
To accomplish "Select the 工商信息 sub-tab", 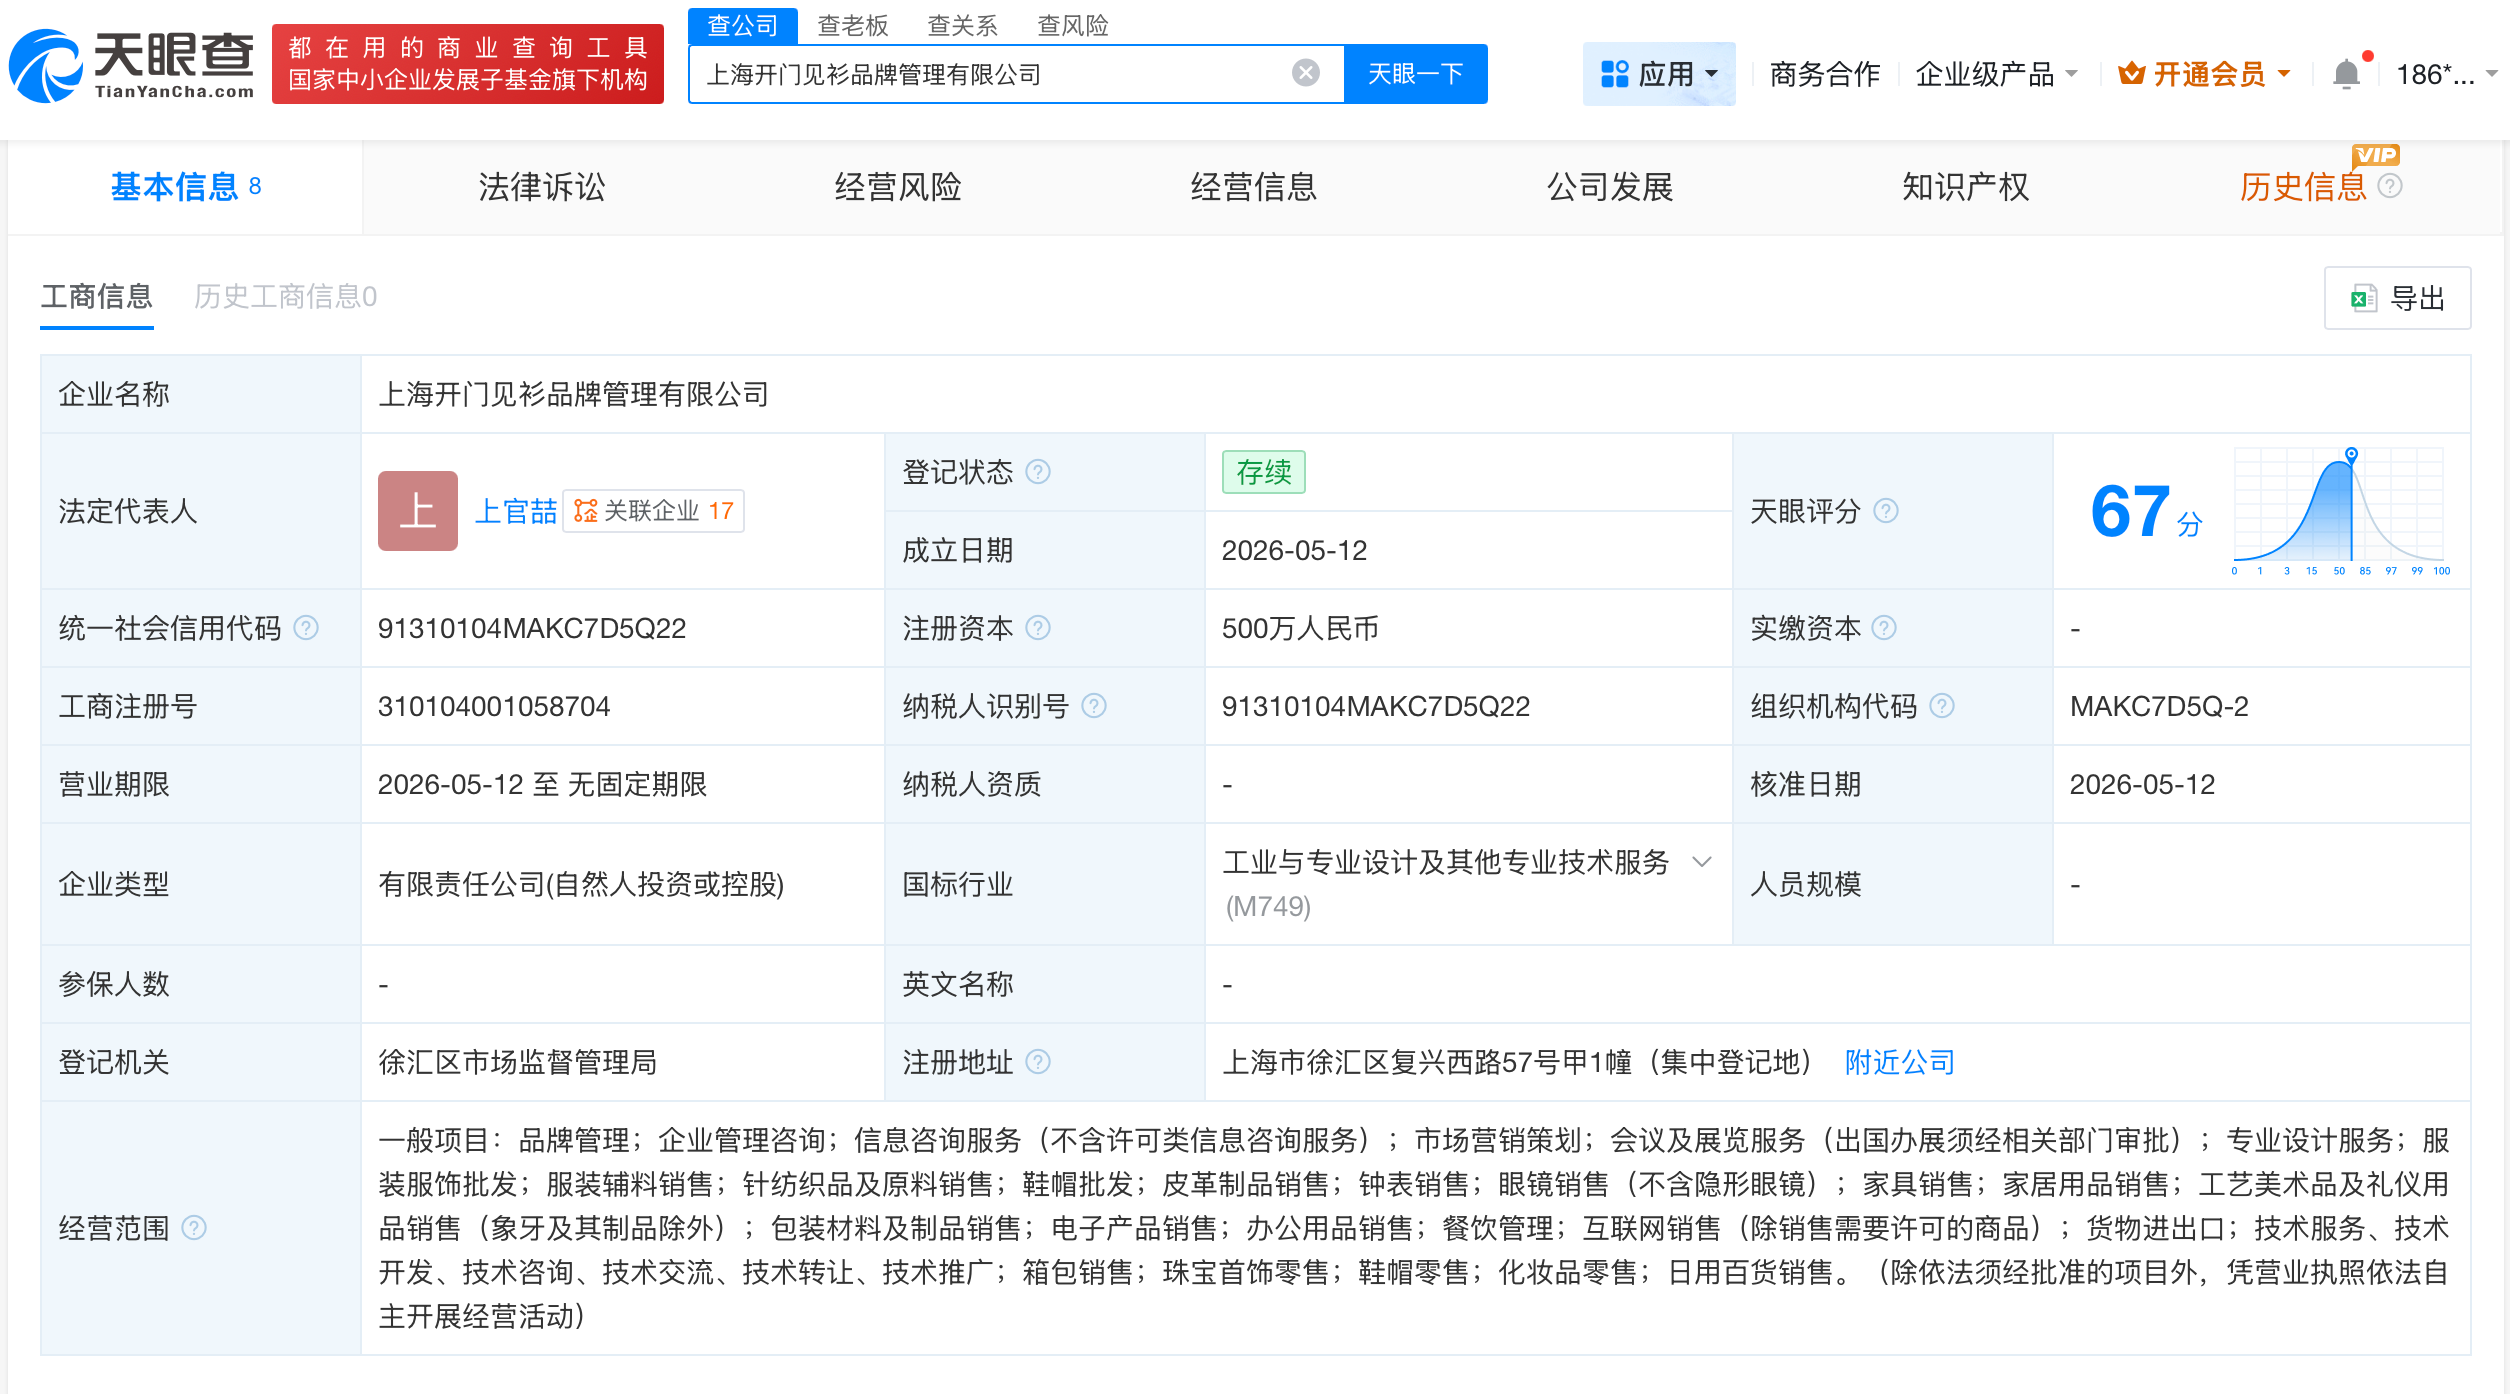I will click(97, 297).
